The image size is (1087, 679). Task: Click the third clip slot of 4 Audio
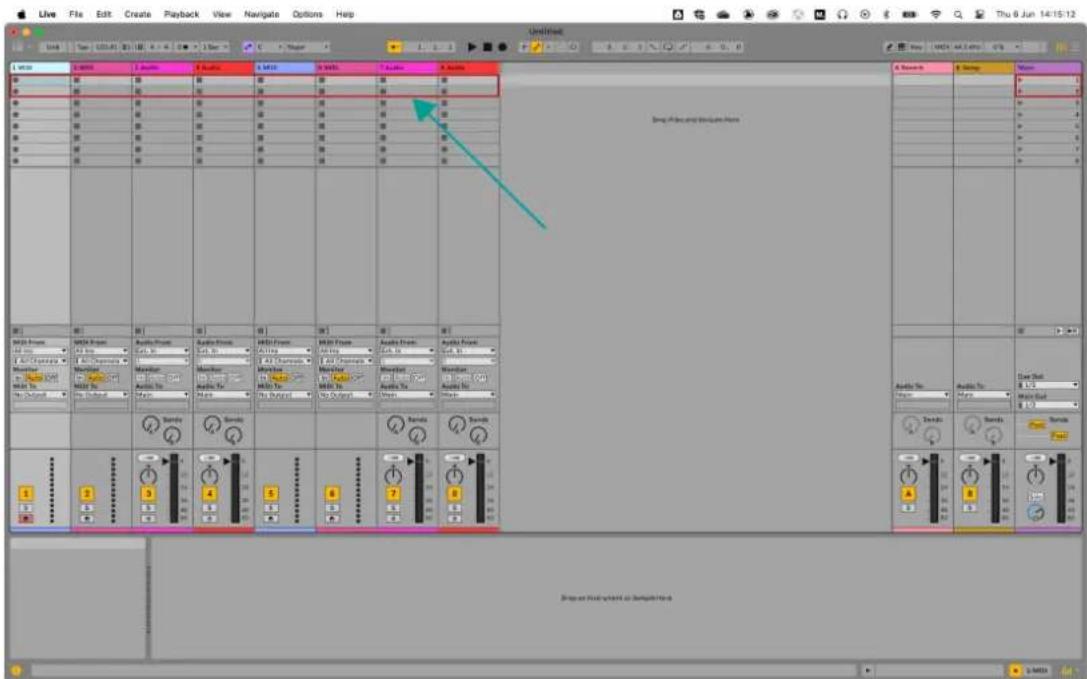(223, 103)
